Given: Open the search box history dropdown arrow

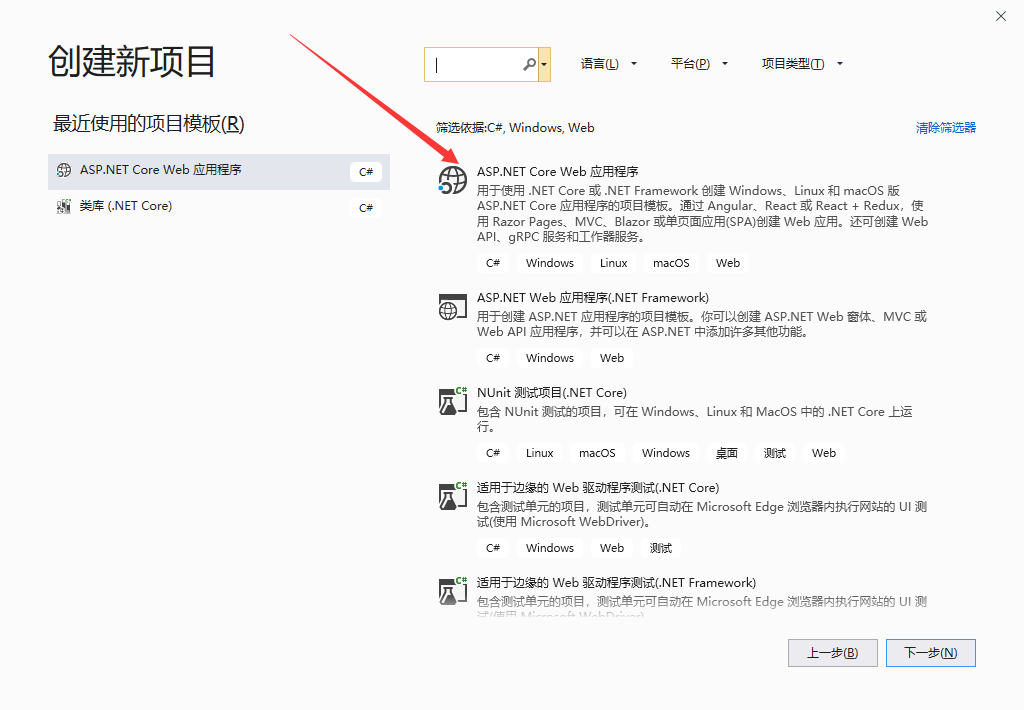Looking at the screenshot, I should click(x=544, y=64).
